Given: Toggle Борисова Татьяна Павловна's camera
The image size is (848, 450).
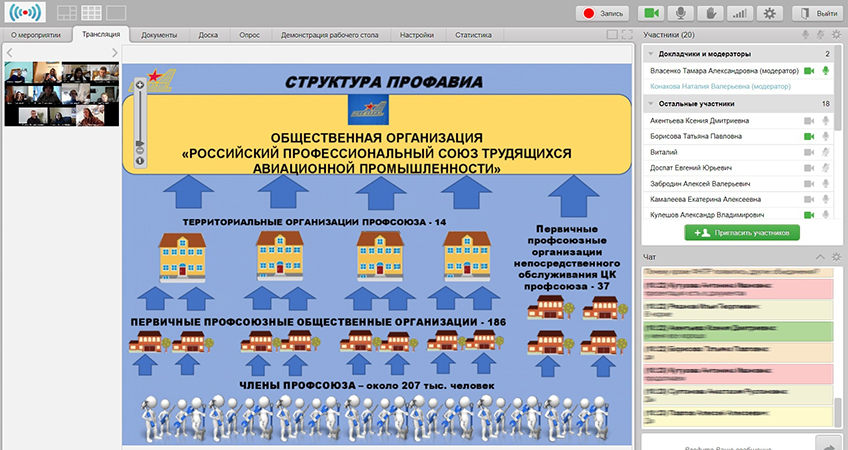Looking at the screenshot, I should [809, 136].
